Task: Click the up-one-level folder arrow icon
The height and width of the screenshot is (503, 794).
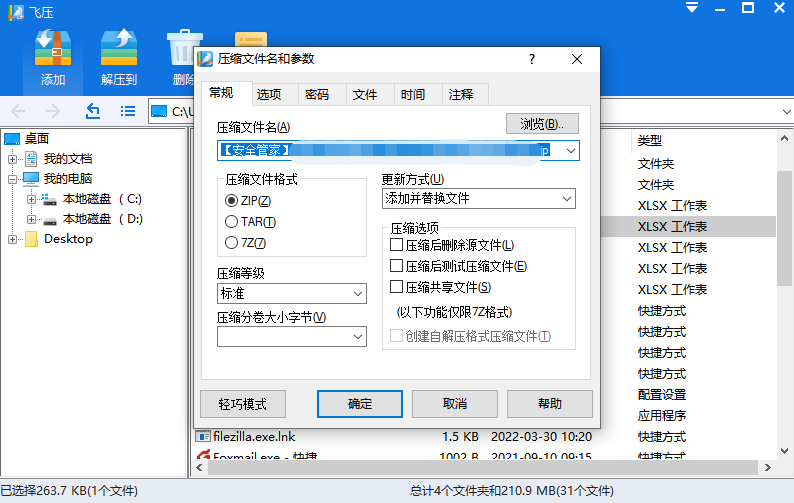Action: tap(93, 111)
